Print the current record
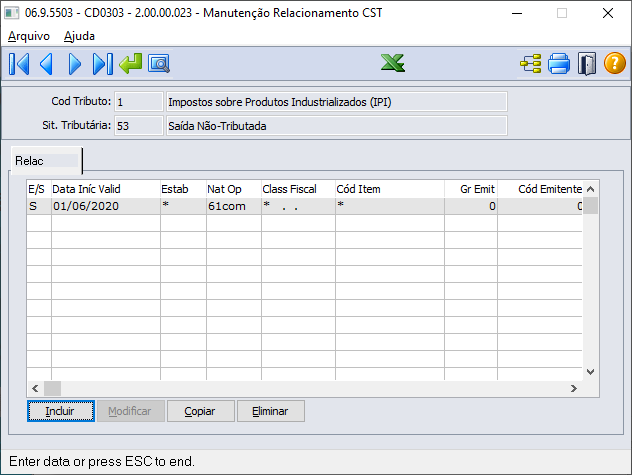 coord(558,64)
